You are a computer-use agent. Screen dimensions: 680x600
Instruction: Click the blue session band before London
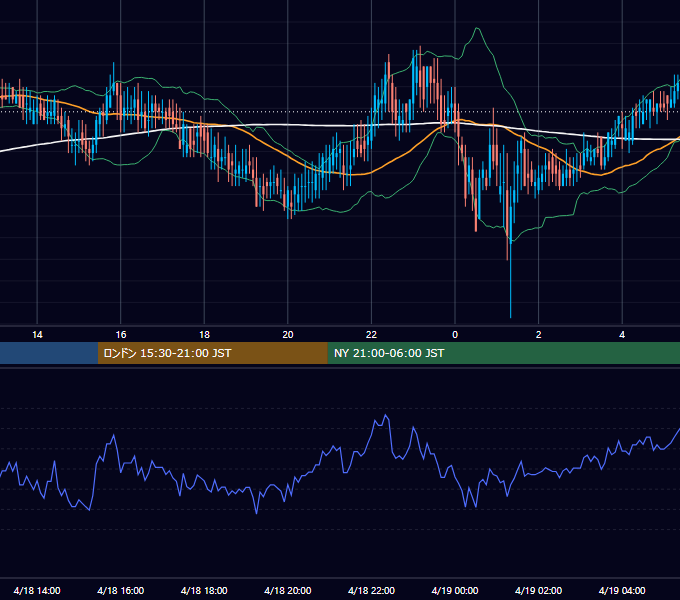[x=49, y=353]
